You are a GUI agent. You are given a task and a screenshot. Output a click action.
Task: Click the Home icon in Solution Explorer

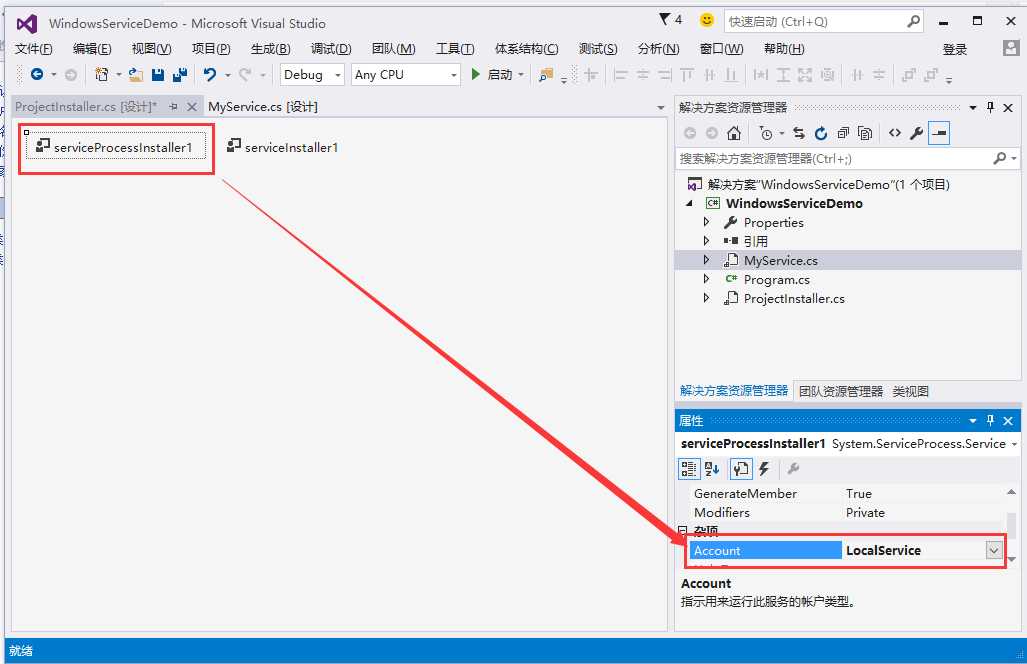point(734,134)
